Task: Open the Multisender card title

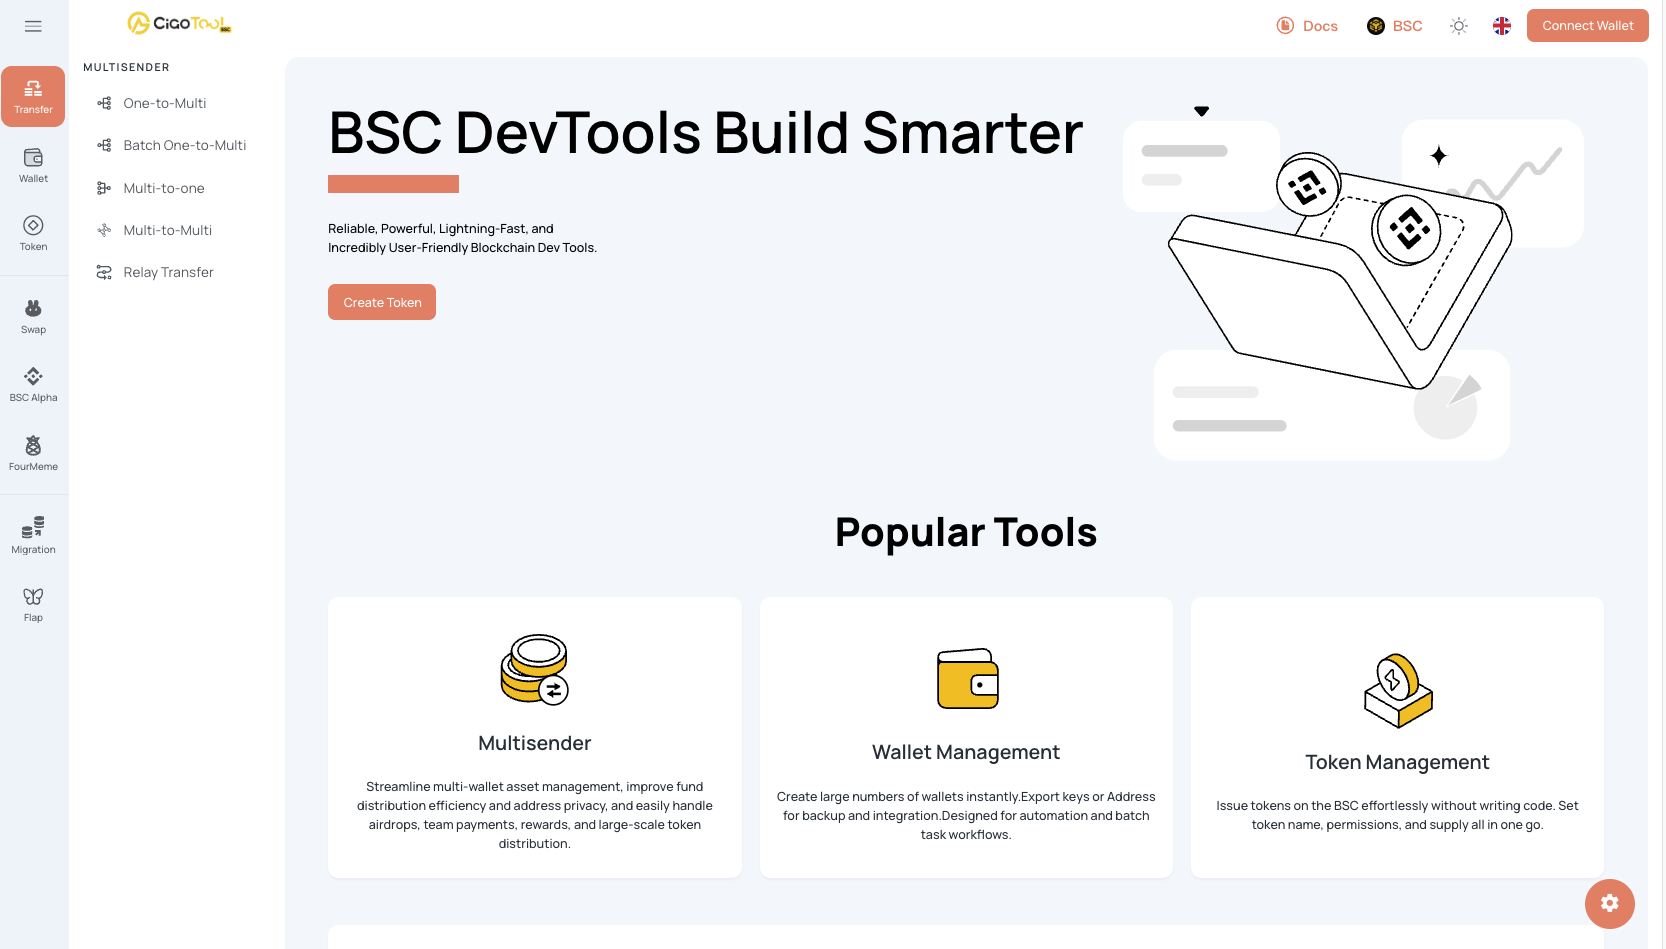Action: [535, 743]
